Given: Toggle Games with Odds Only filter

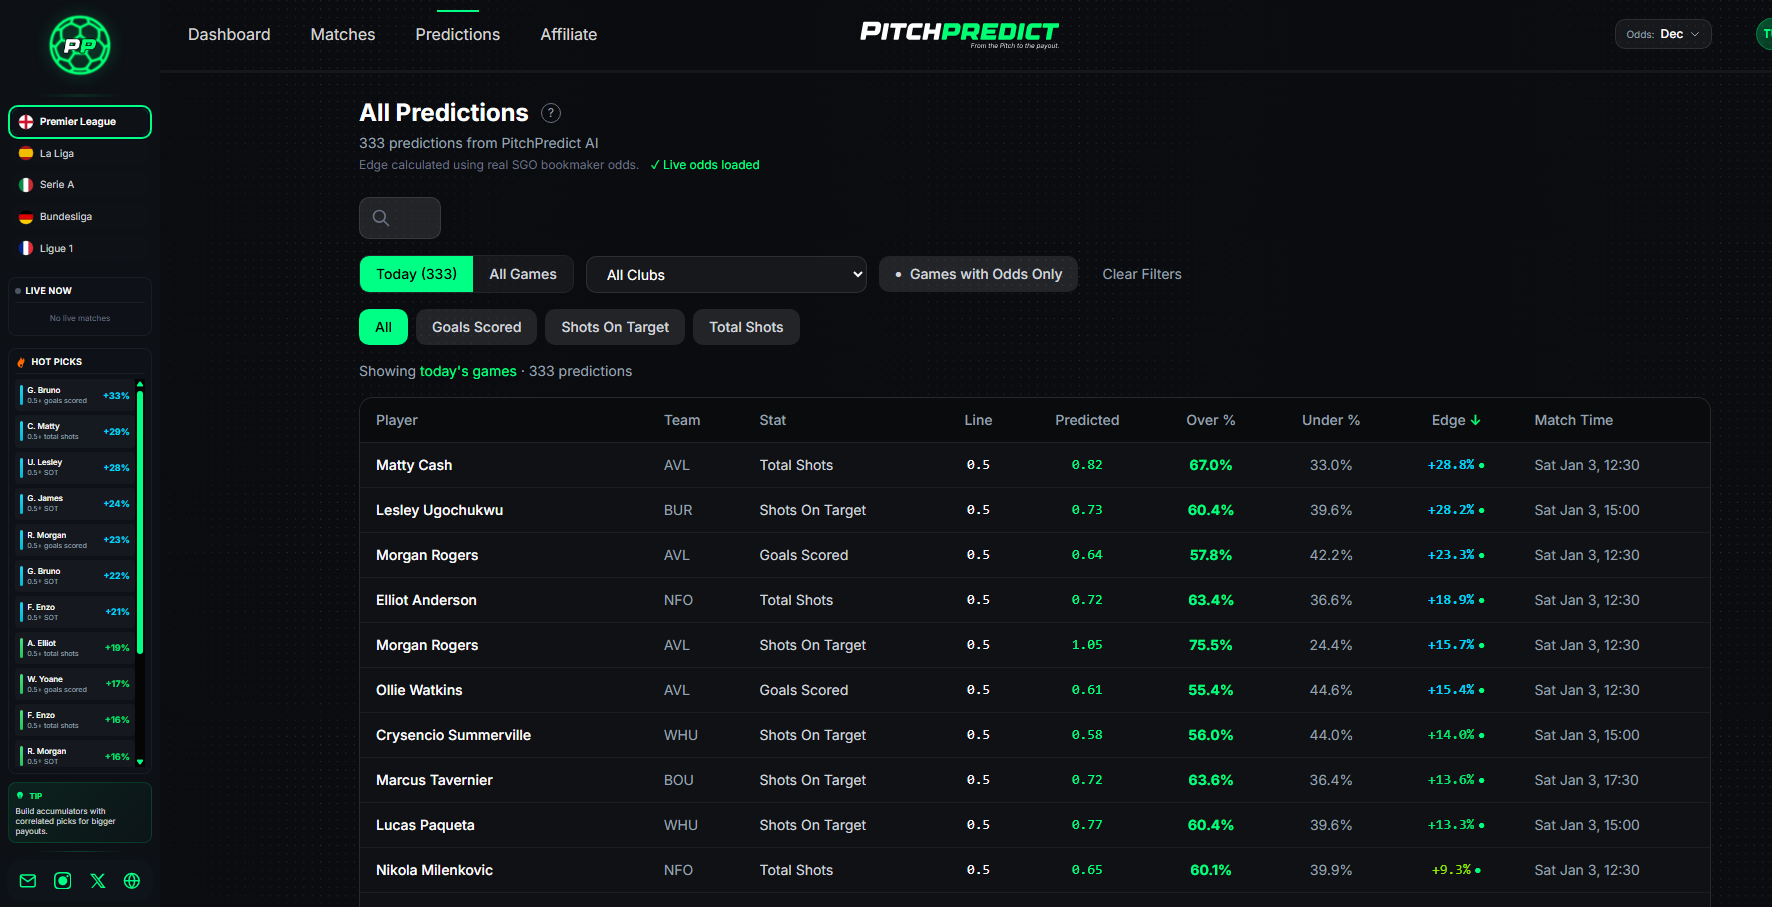Looking at the screenshot, I should pos(977,274).
